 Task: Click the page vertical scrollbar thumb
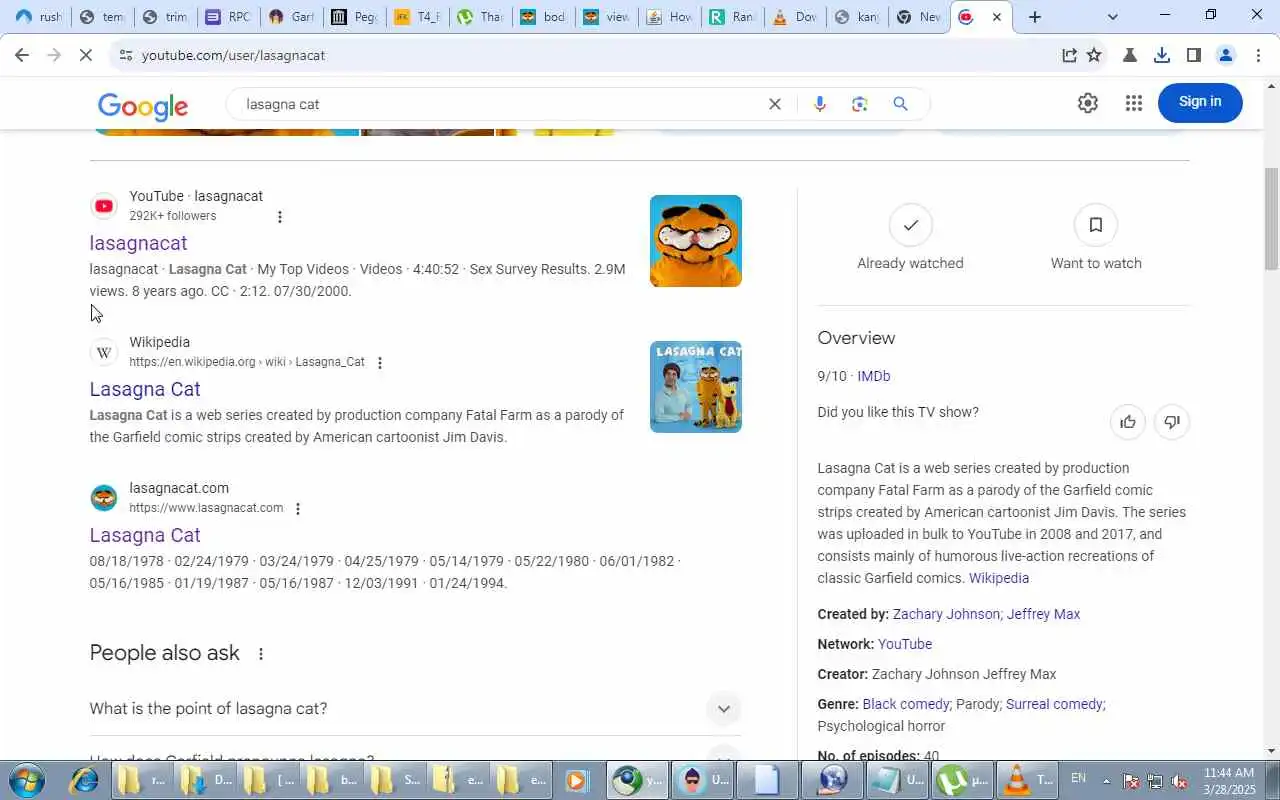point(1271,218)
